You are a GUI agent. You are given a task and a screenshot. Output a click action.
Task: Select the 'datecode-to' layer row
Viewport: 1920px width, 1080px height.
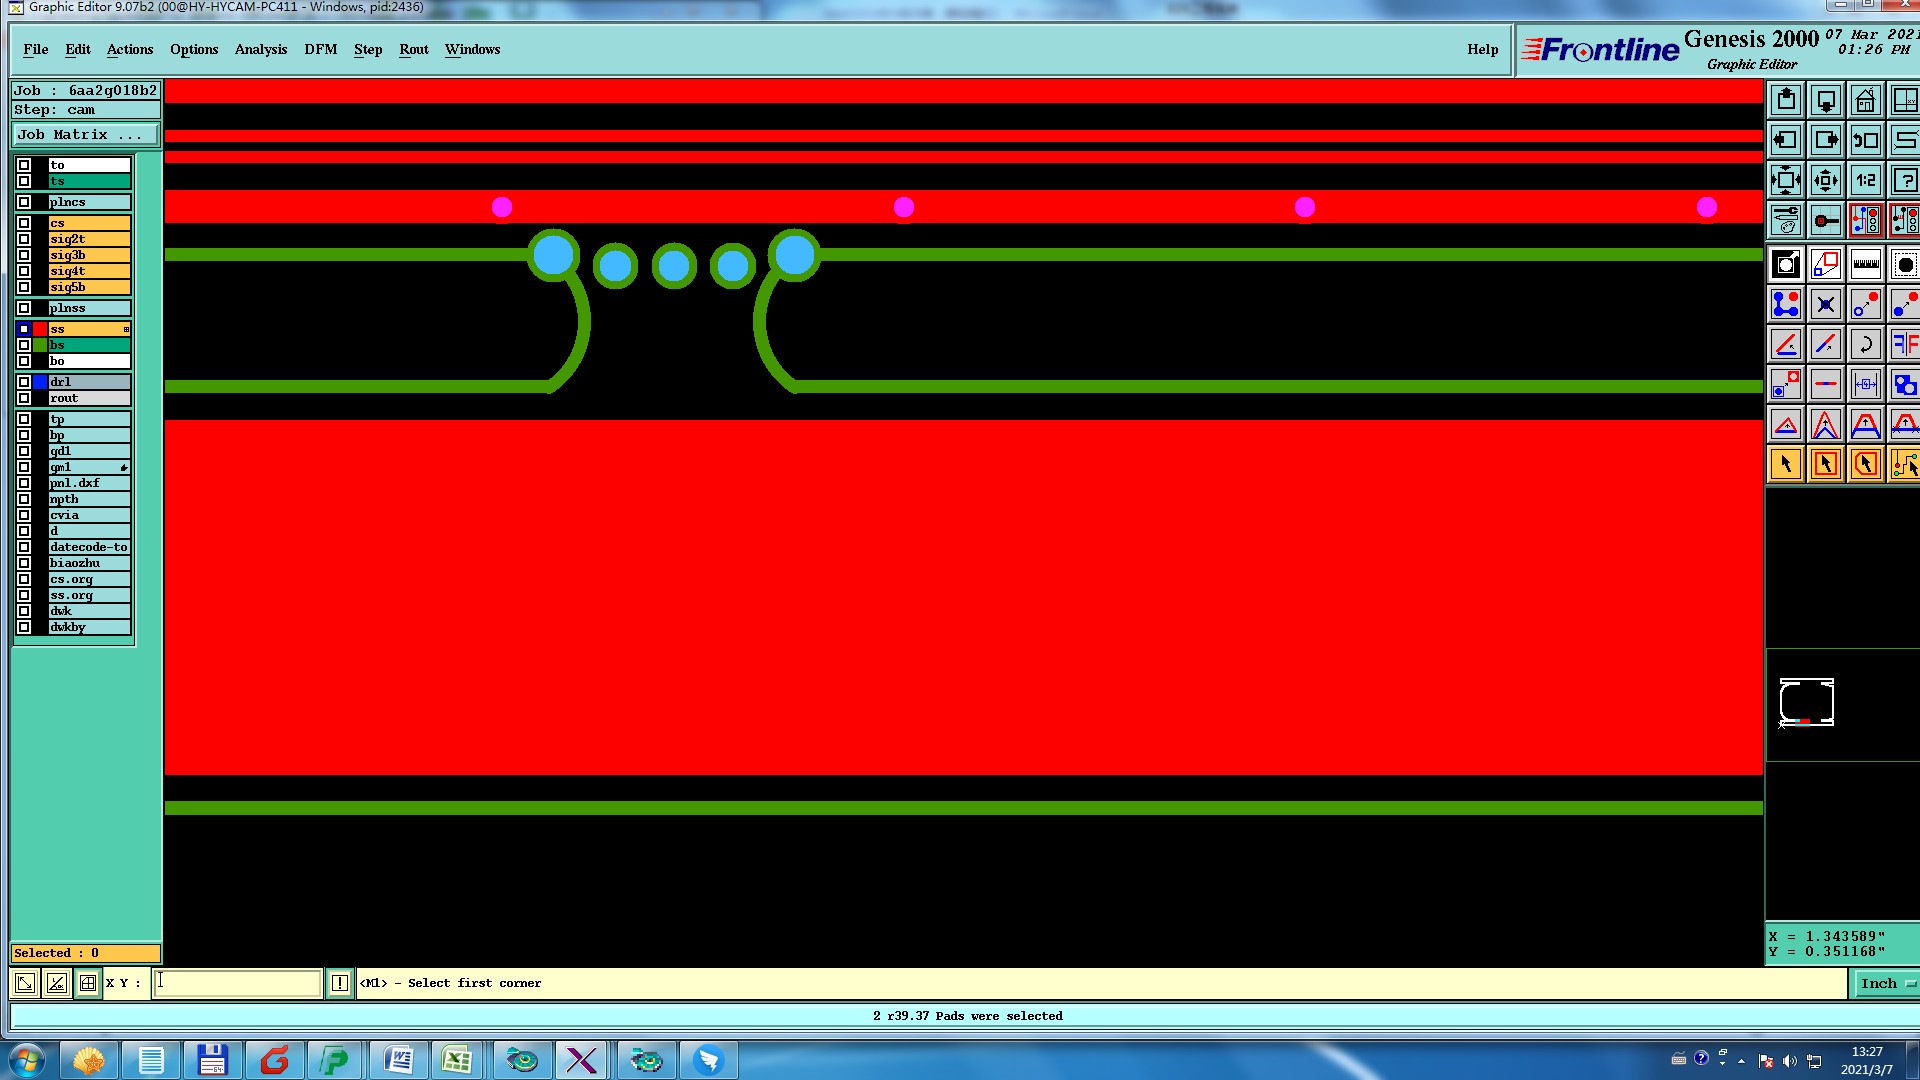pos(89,547)
